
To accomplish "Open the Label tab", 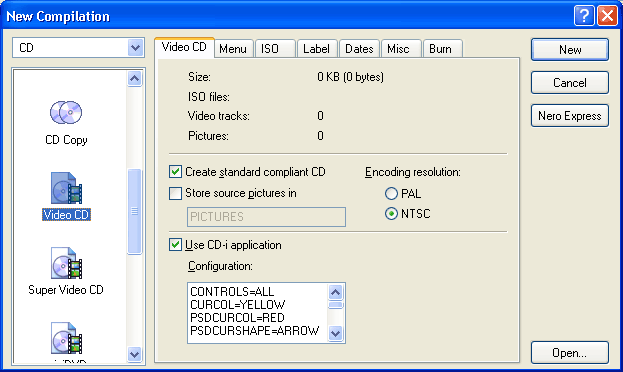I will (x=317, y=49).
